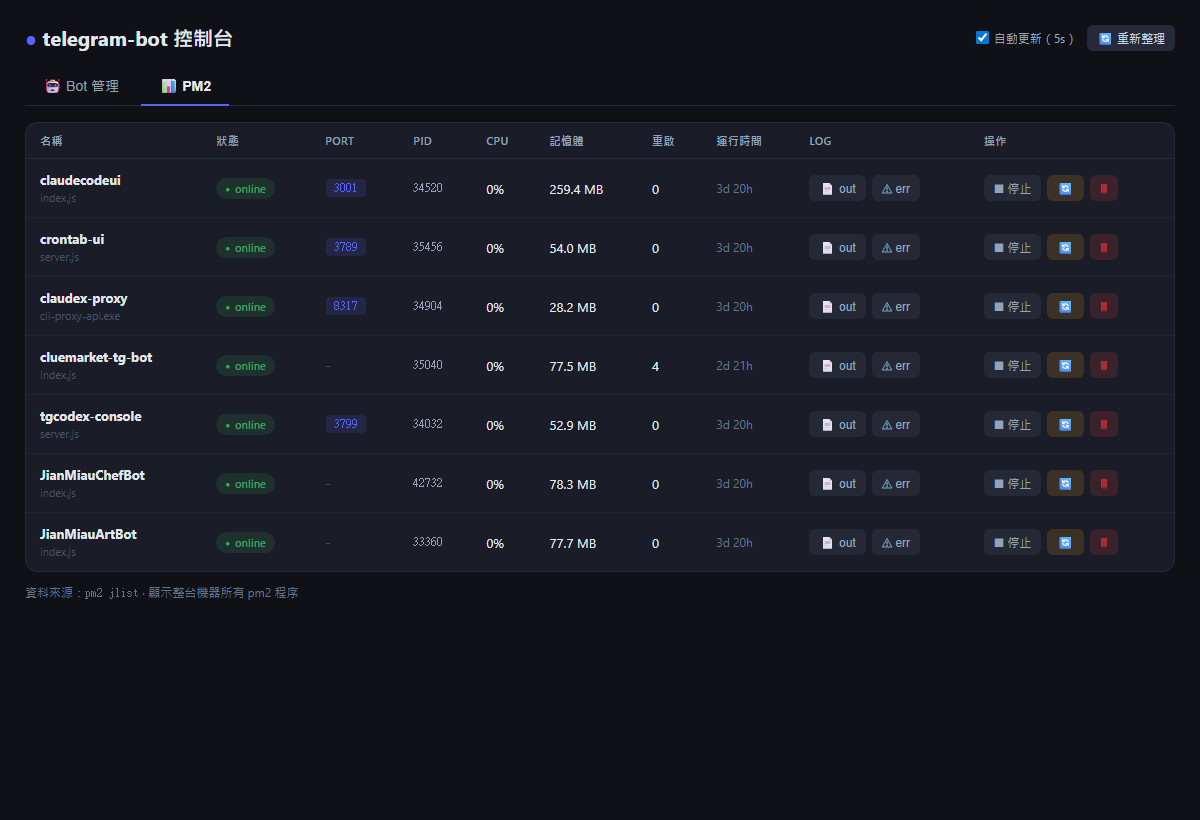Stop the JianMiauChefBot process with 停止
This screenshot has height=820, width=1200.
[1012, 483]
